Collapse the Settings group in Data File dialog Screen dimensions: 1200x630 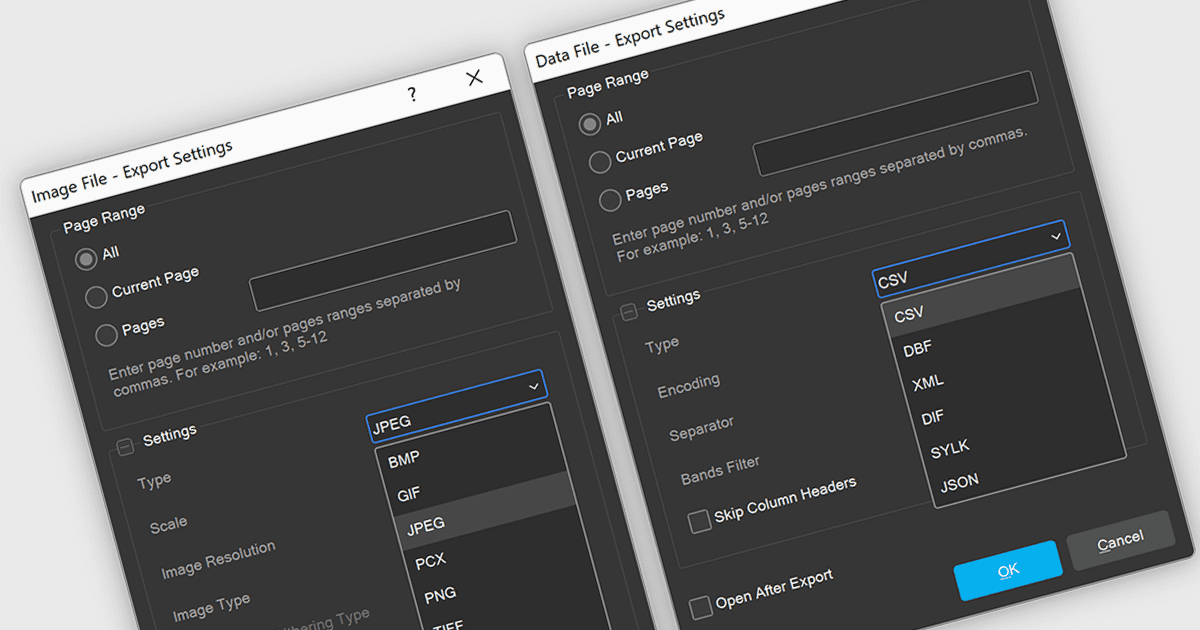click(x=629, y=311)
